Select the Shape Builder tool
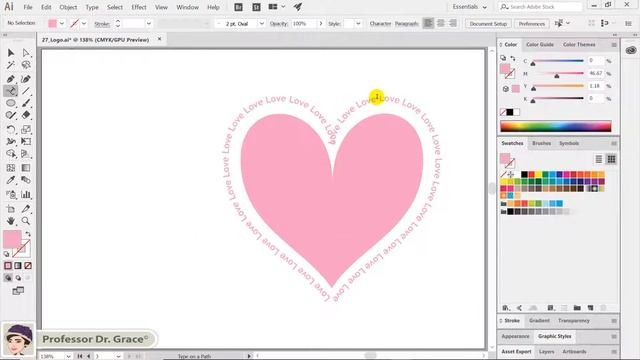This screenshot has height=360, width=640. 11,153
